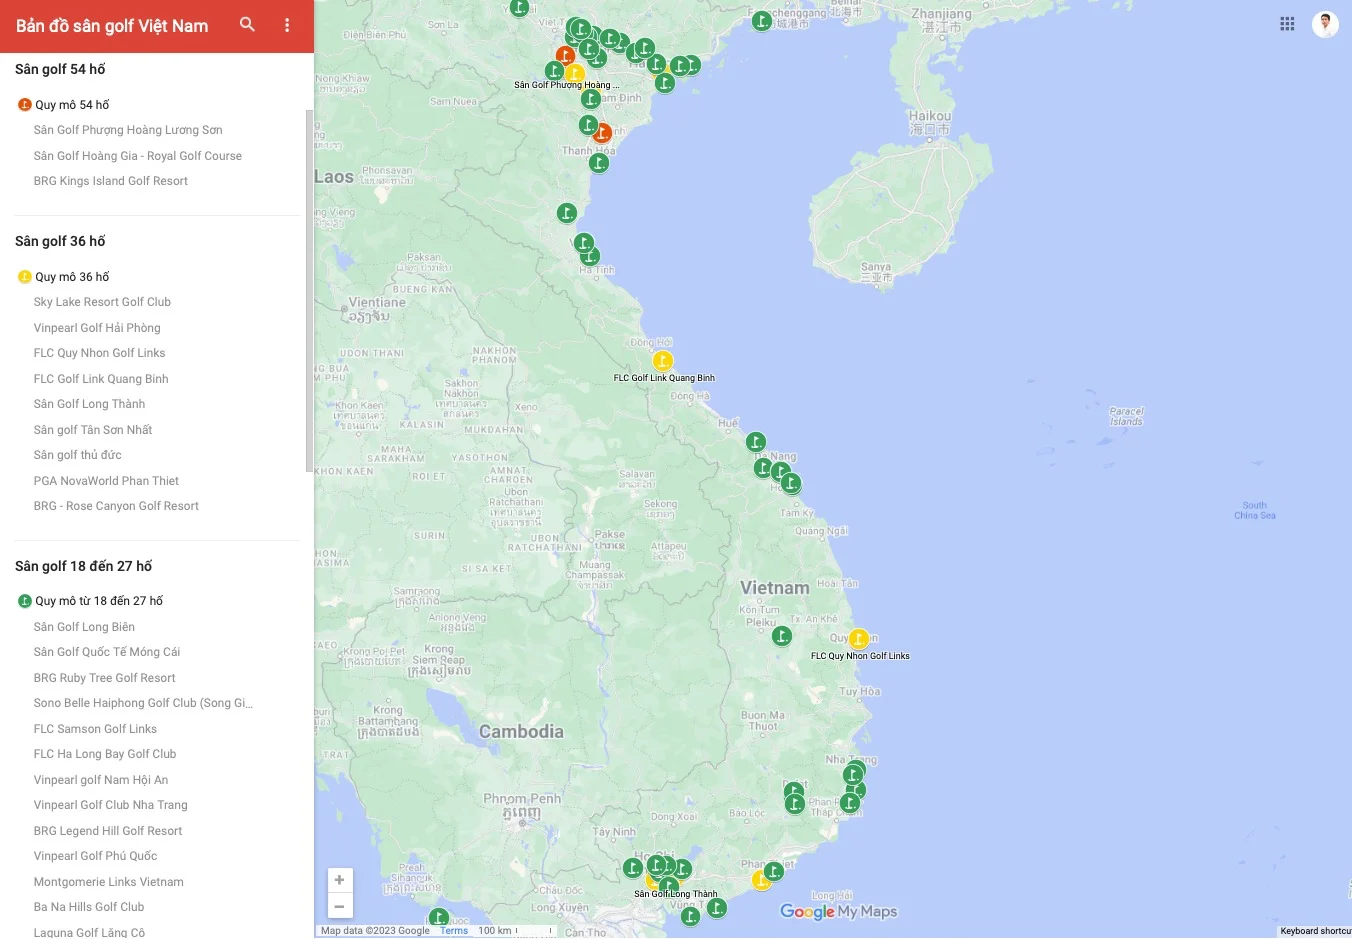Screen dimensions: 1352x939
Task: Click the green Quy mô 18 đến 27 hố icon
Action: [x=25, y=601]
